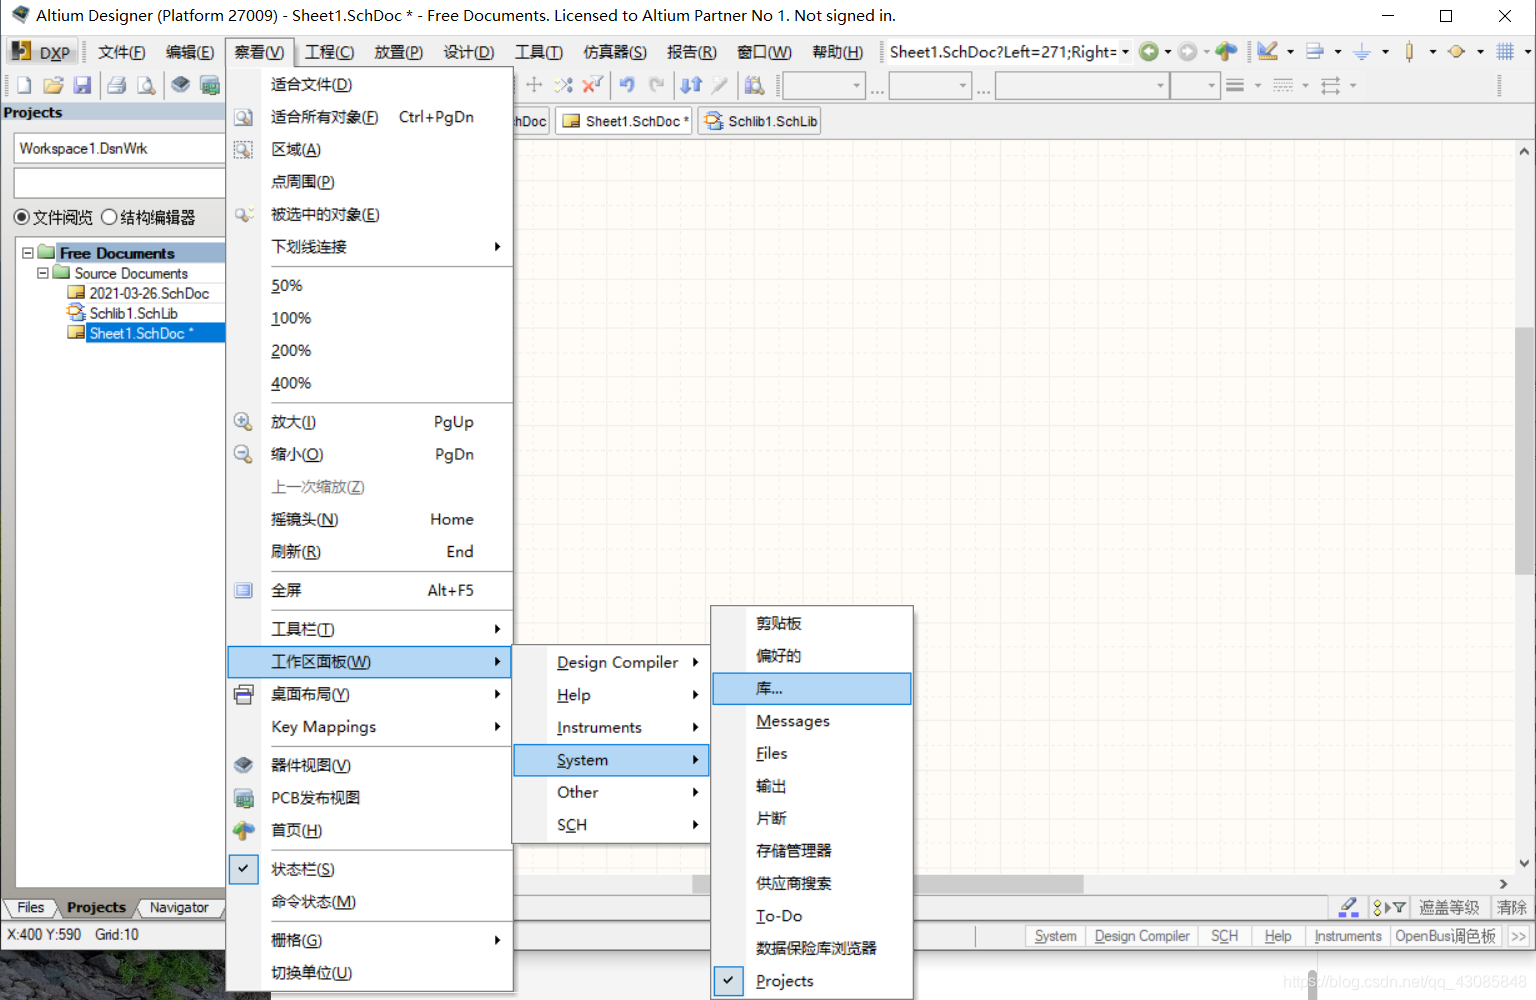Image resolution: width=1536 pixels, height=1000 pixels.
Task: Click the power source ground icon
Action: [1362, 52]
